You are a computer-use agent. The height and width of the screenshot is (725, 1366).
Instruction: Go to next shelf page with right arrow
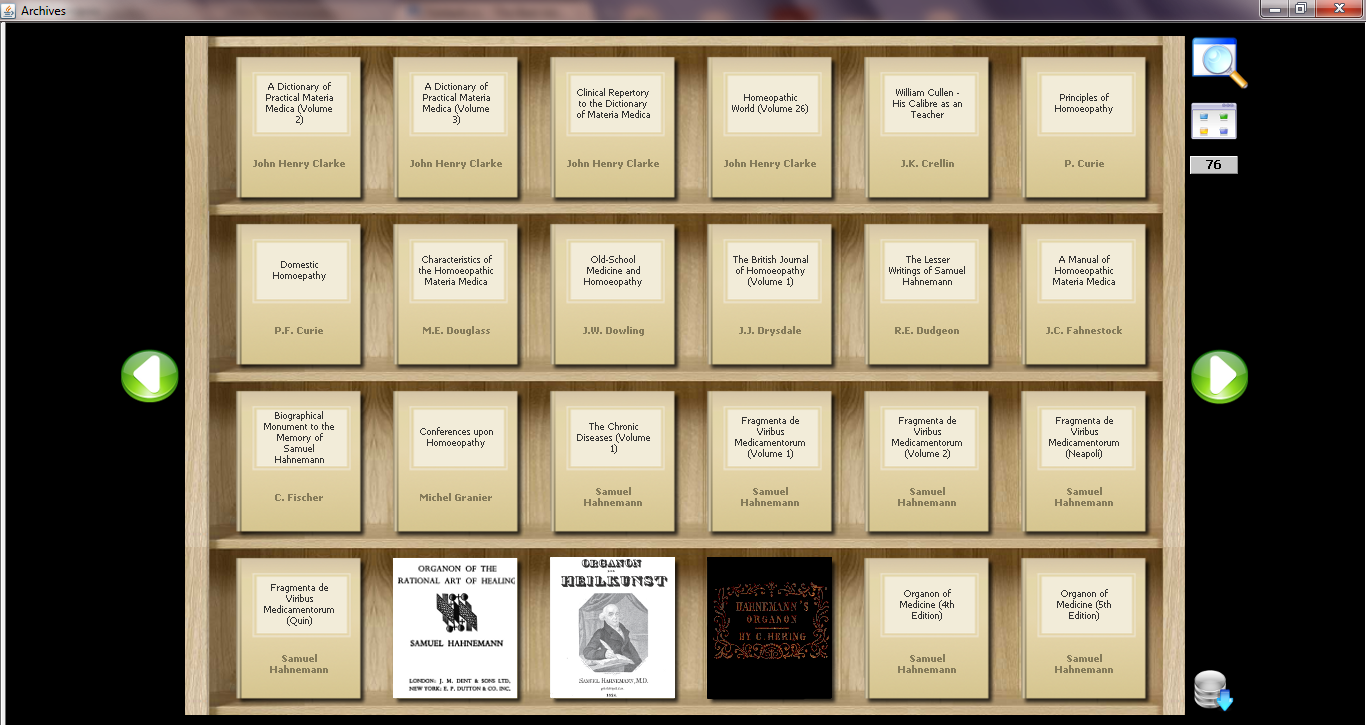click(1219, 377)
